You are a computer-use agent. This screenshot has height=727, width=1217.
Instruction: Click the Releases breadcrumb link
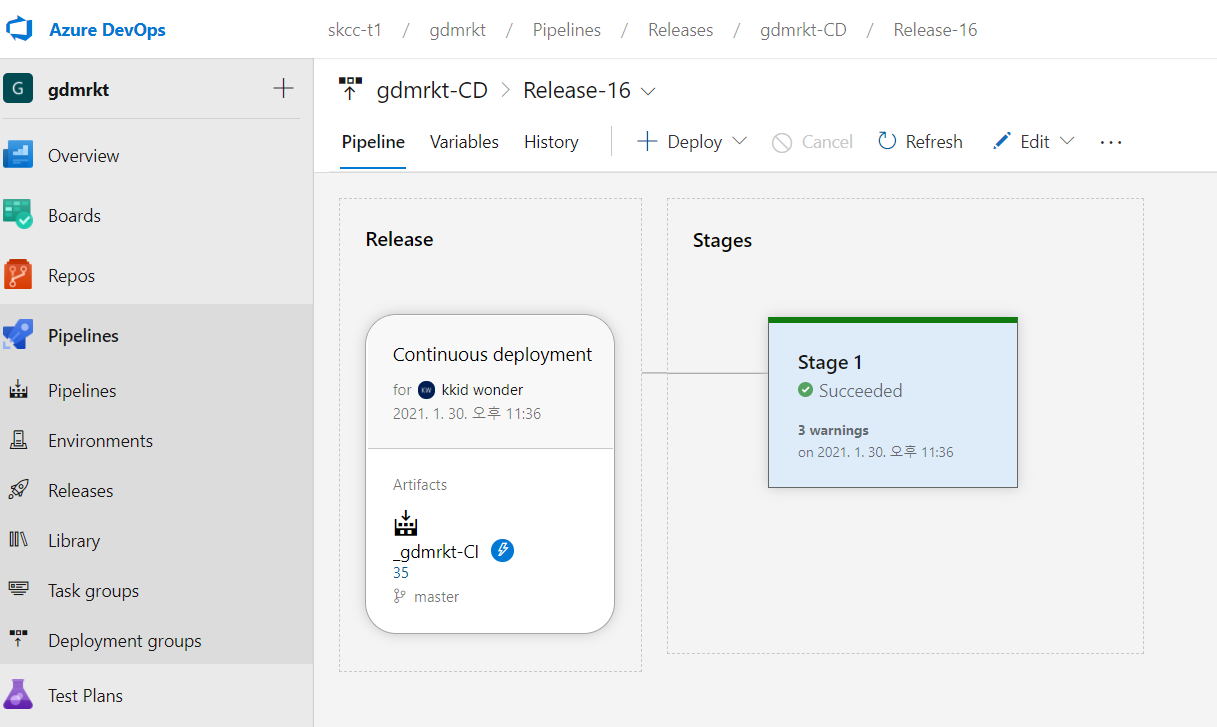coord(680,30)
